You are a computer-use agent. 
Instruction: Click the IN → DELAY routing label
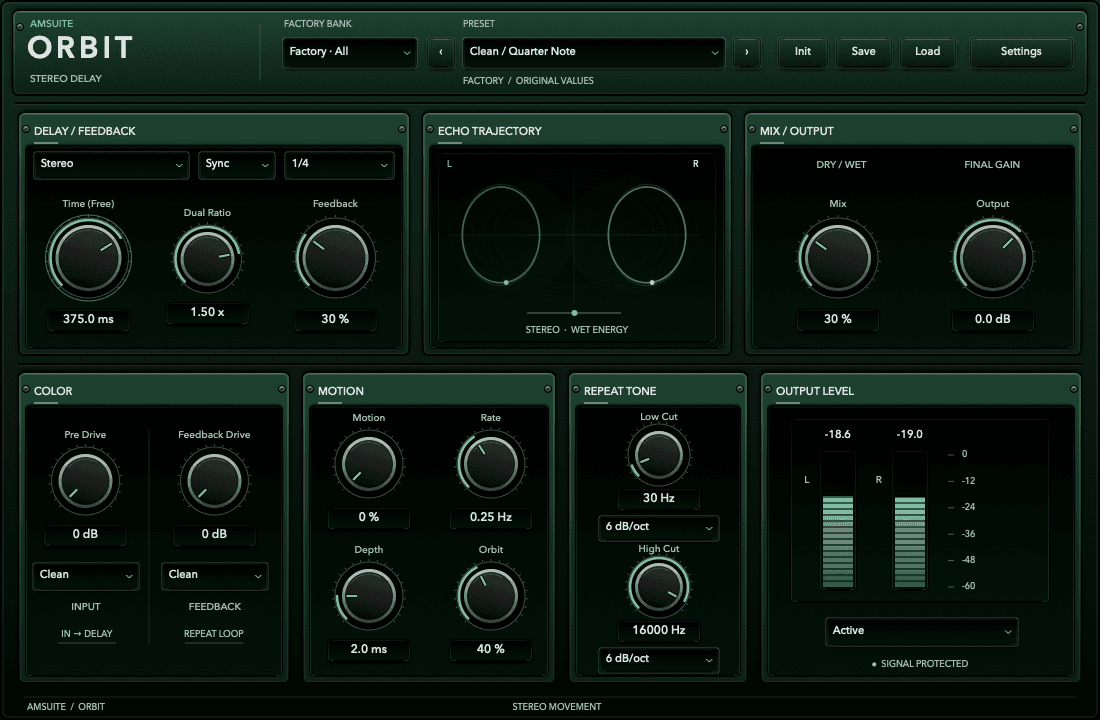[86, 634]
